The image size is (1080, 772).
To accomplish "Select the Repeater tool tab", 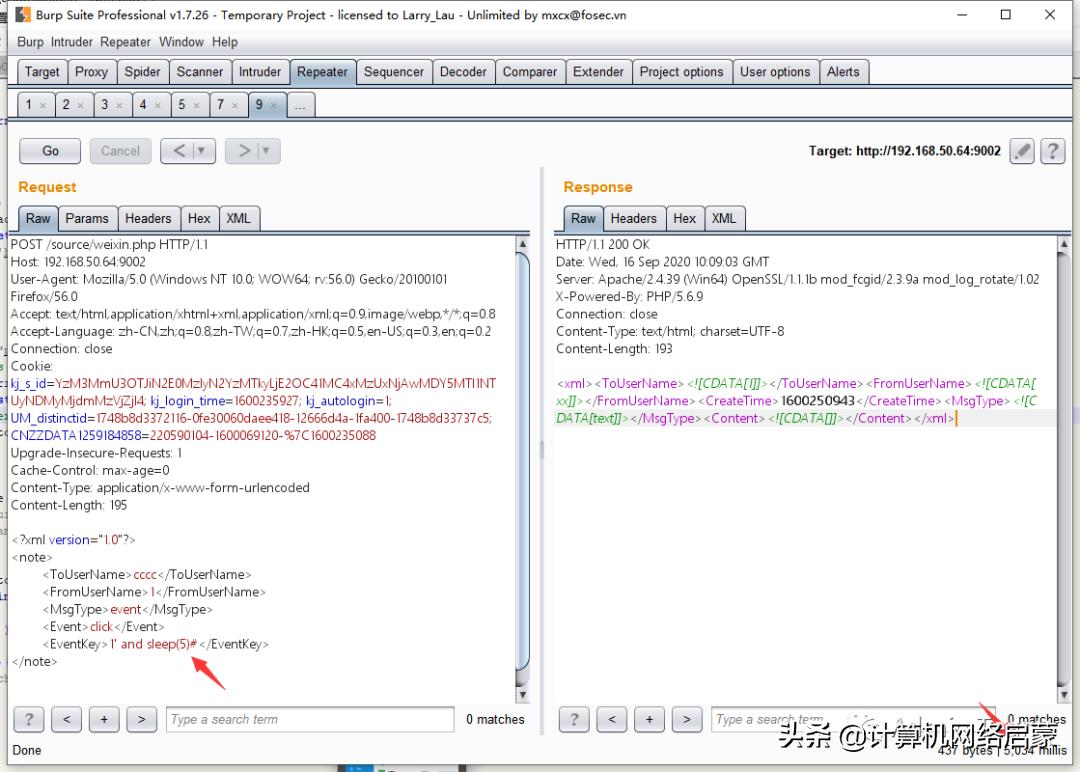I will (322, 72).
